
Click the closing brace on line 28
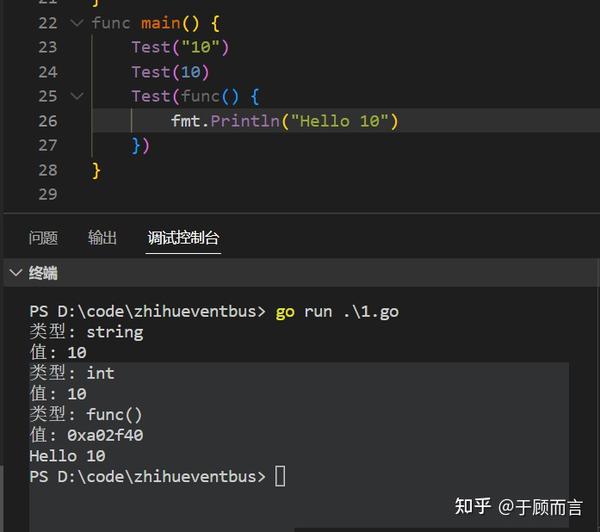click(x=96, y=170)
